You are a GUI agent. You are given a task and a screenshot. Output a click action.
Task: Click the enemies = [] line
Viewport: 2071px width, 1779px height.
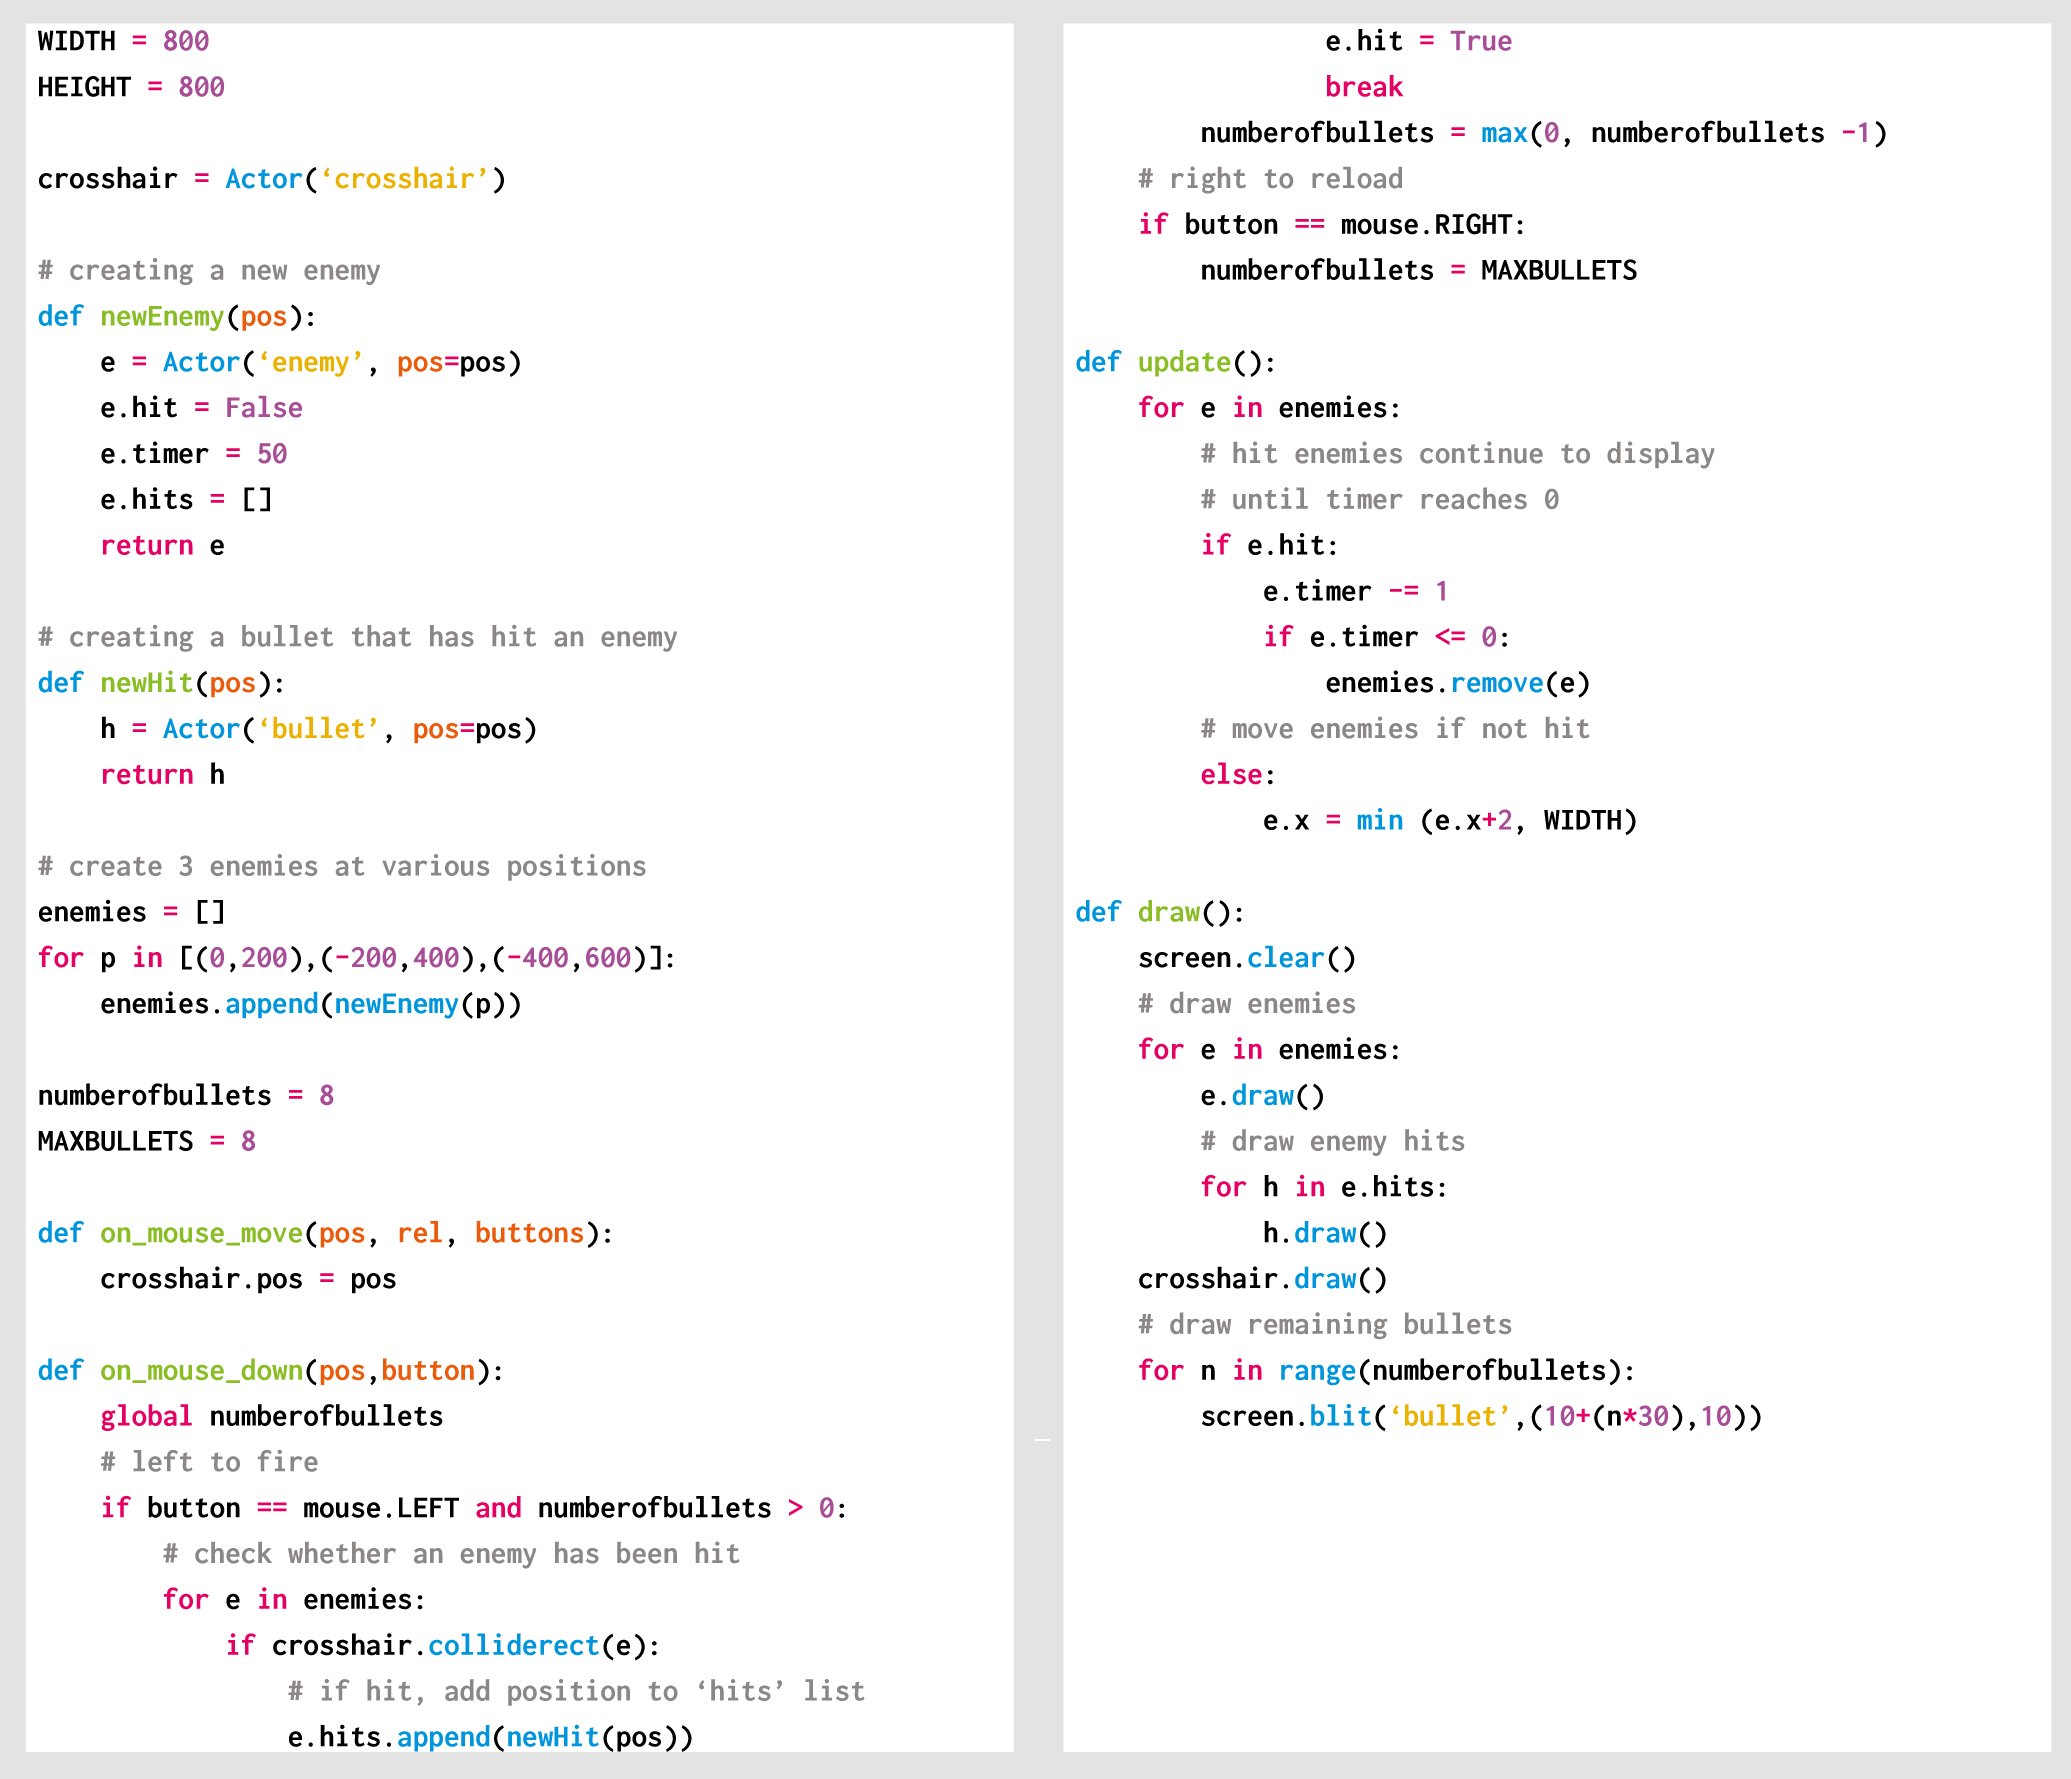coord(130,912)
